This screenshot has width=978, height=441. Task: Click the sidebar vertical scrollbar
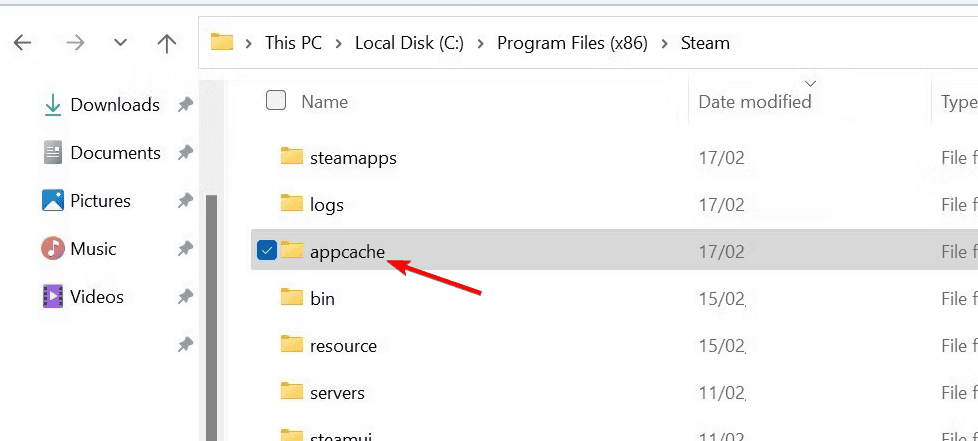[211, 317]
